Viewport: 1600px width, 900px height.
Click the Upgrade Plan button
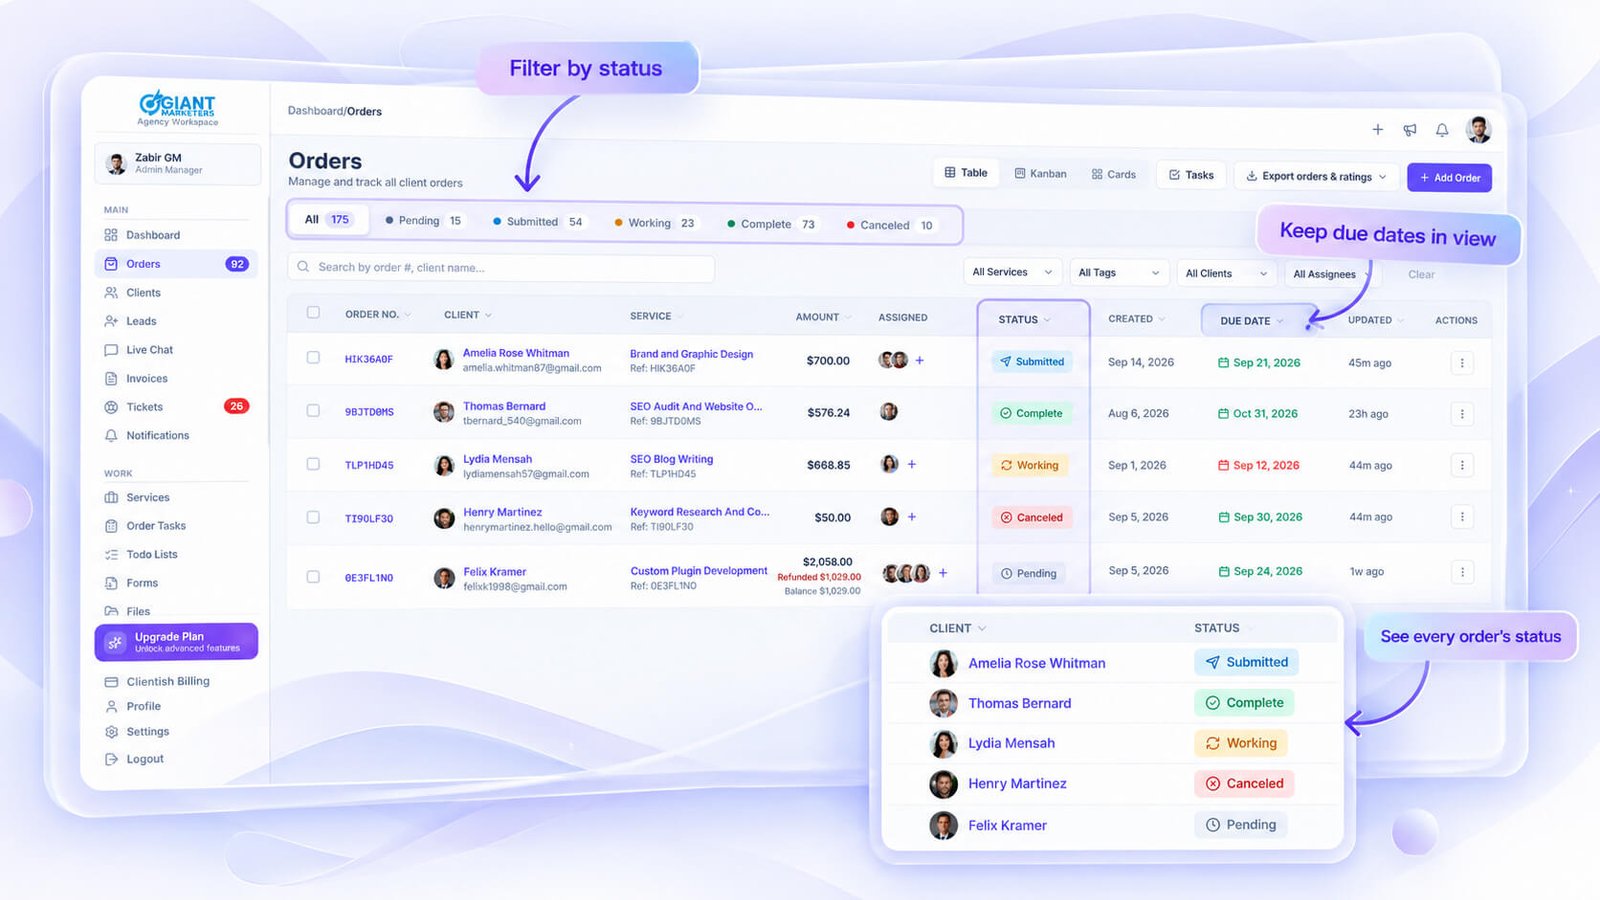177,642
